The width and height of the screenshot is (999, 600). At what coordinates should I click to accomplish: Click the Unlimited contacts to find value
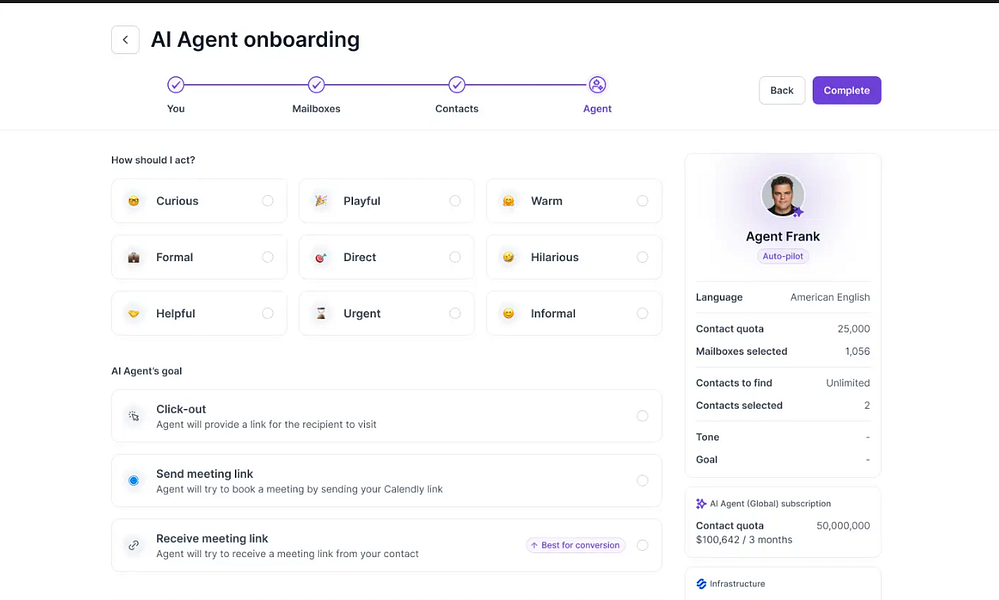click(x=847, y=383)
